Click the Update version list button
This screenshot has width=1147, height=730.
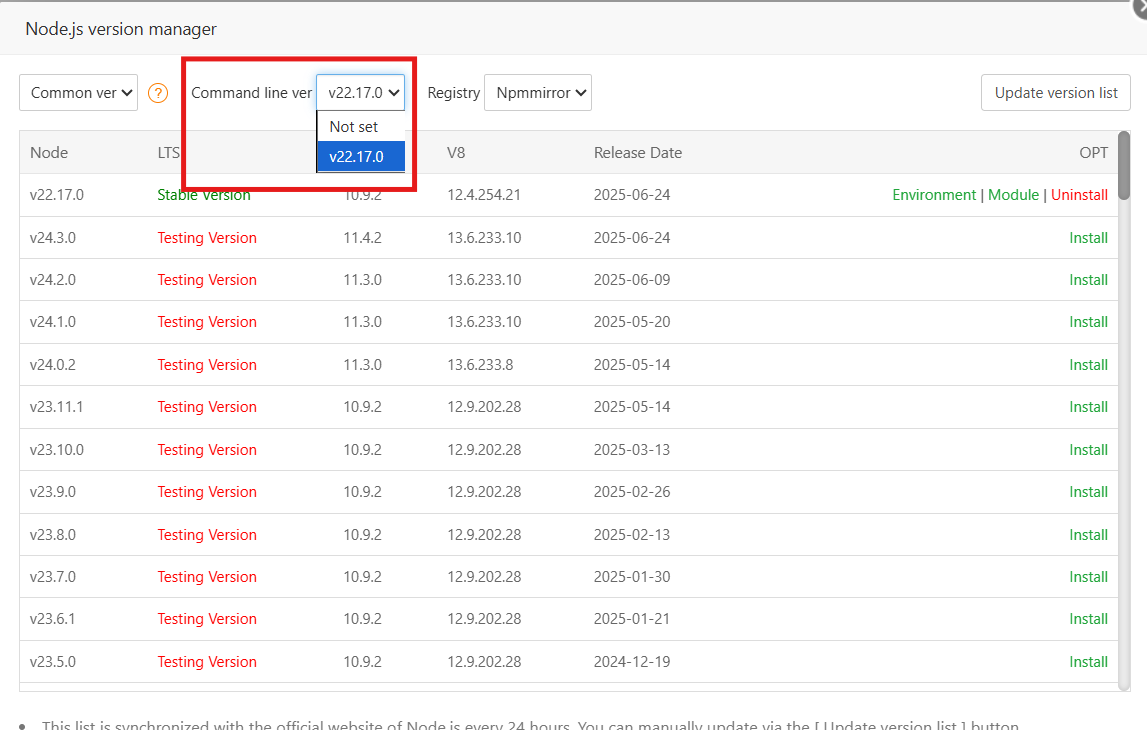1055,92
